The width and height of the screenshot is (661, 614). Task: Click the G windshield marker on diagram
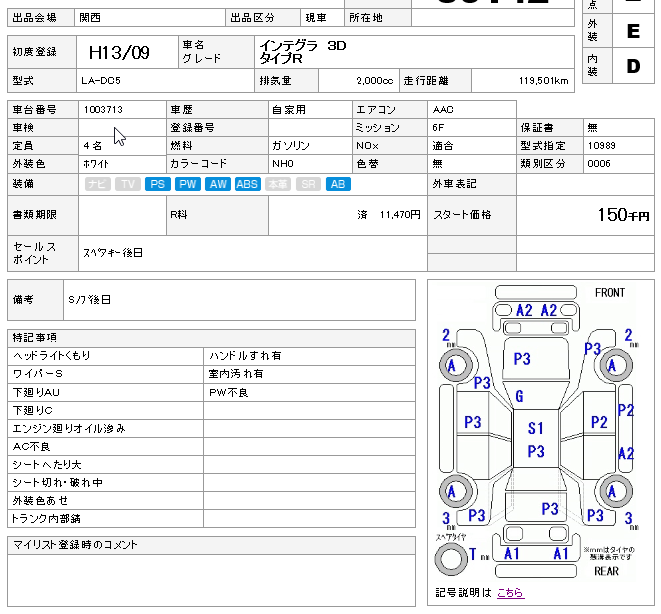coord(519,397)
